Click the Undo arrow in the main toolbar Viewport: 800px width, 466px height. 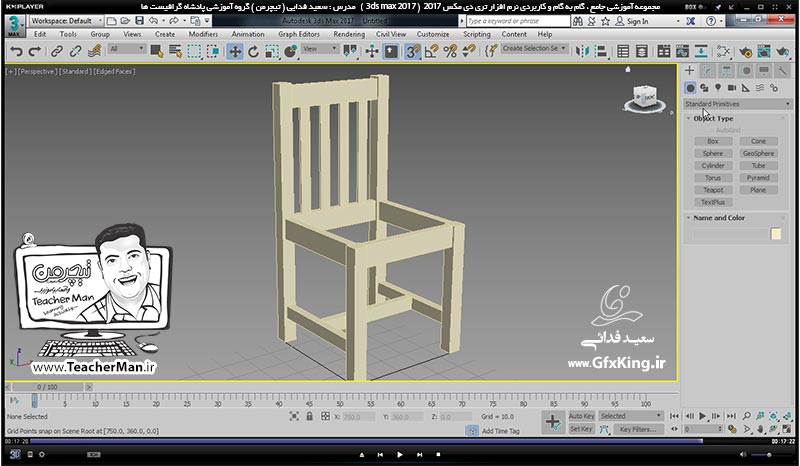click(x=16, y=51)
